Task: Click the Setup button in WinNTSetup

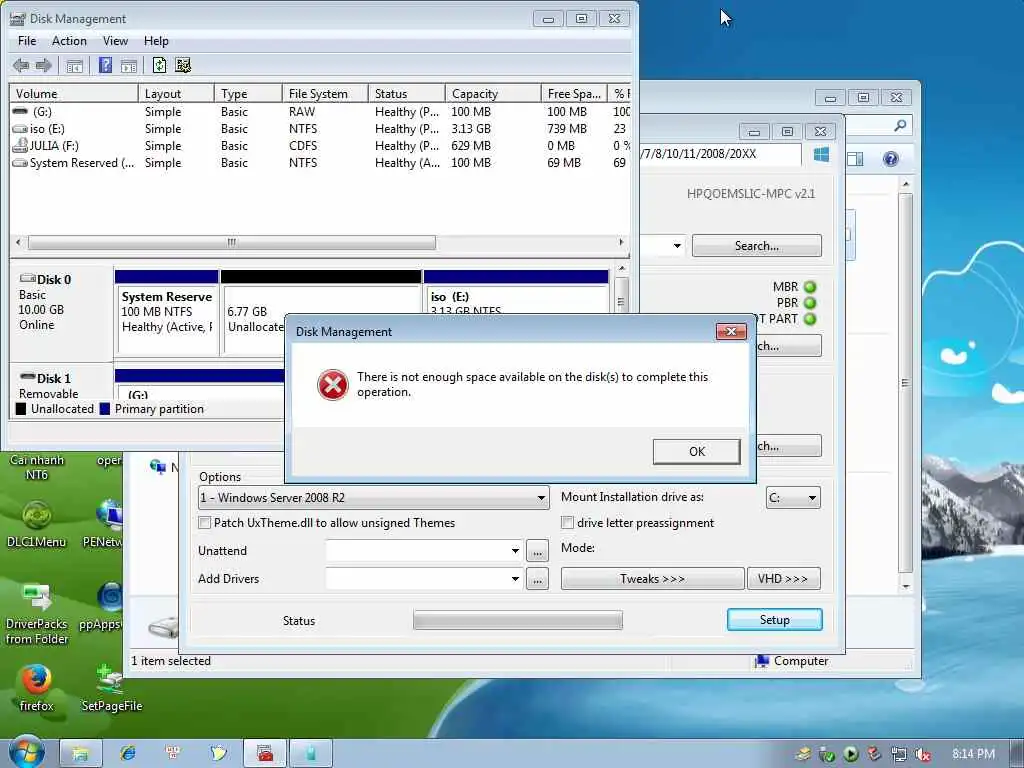Action: (x=775, y=620)
